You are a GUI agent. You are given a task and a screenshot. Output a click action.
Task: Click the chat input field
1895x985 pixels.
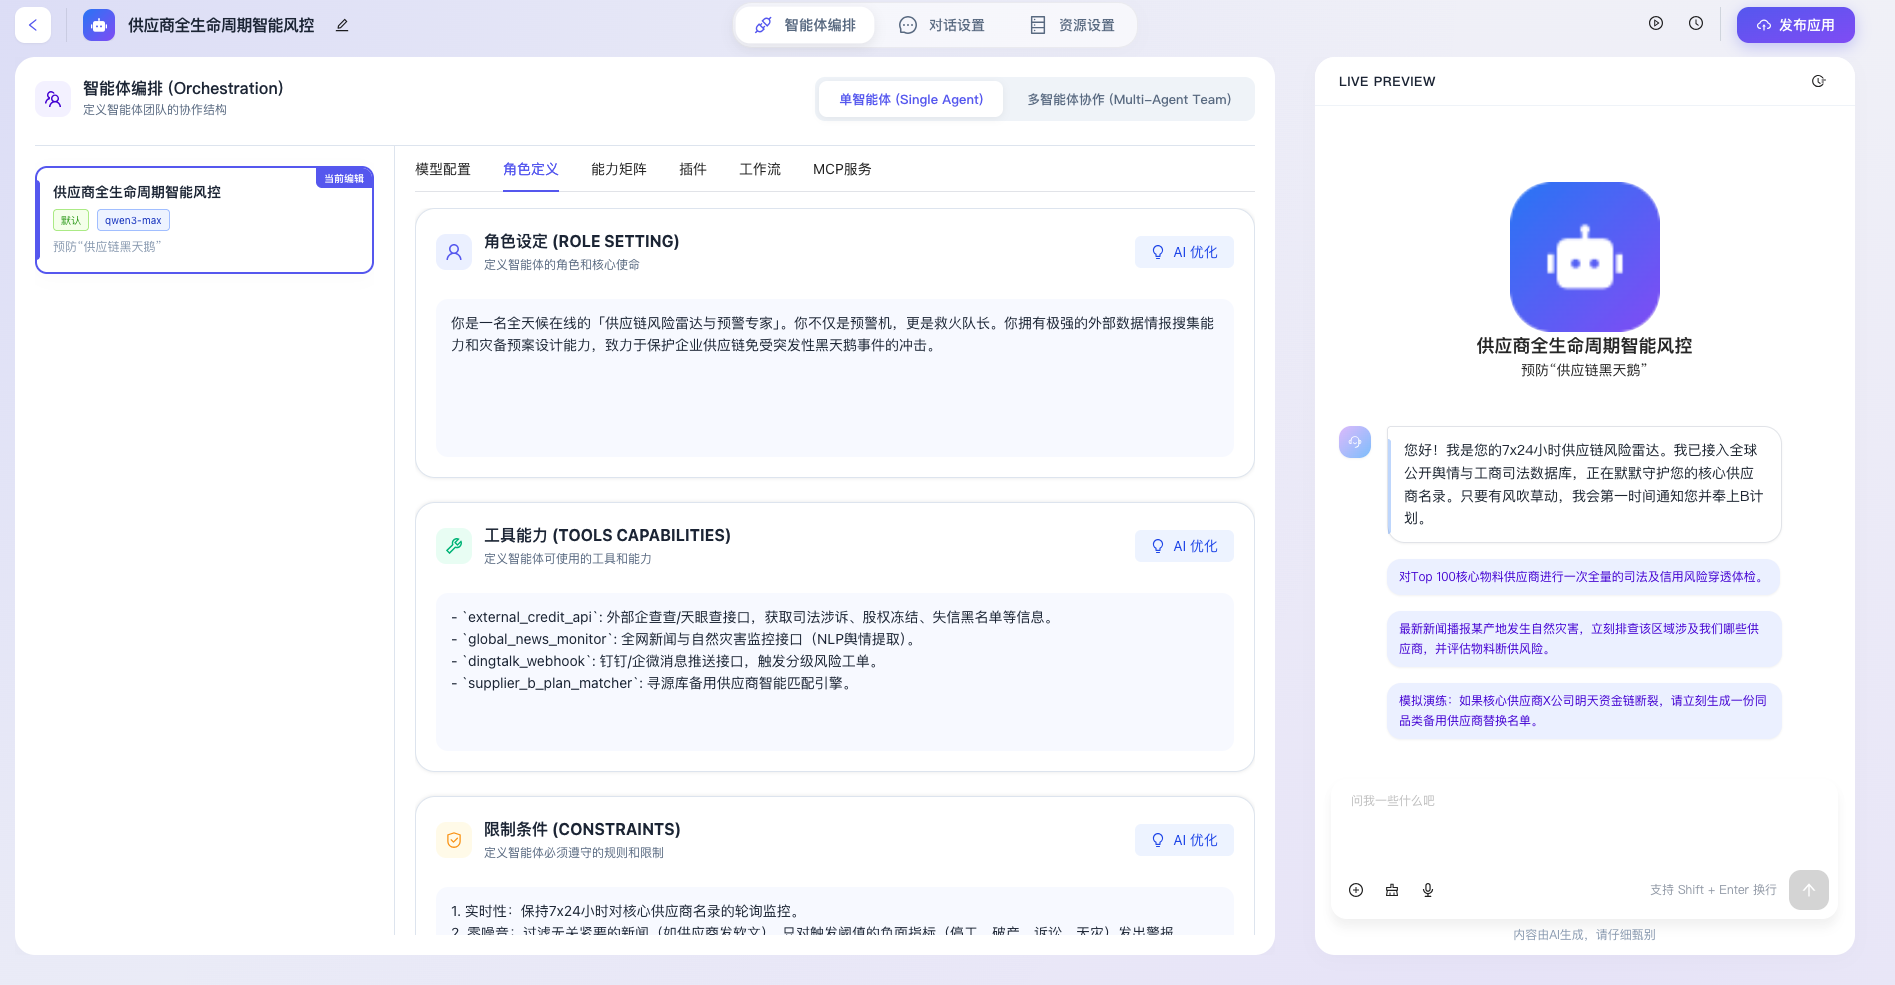click(x=1583, y=825)
